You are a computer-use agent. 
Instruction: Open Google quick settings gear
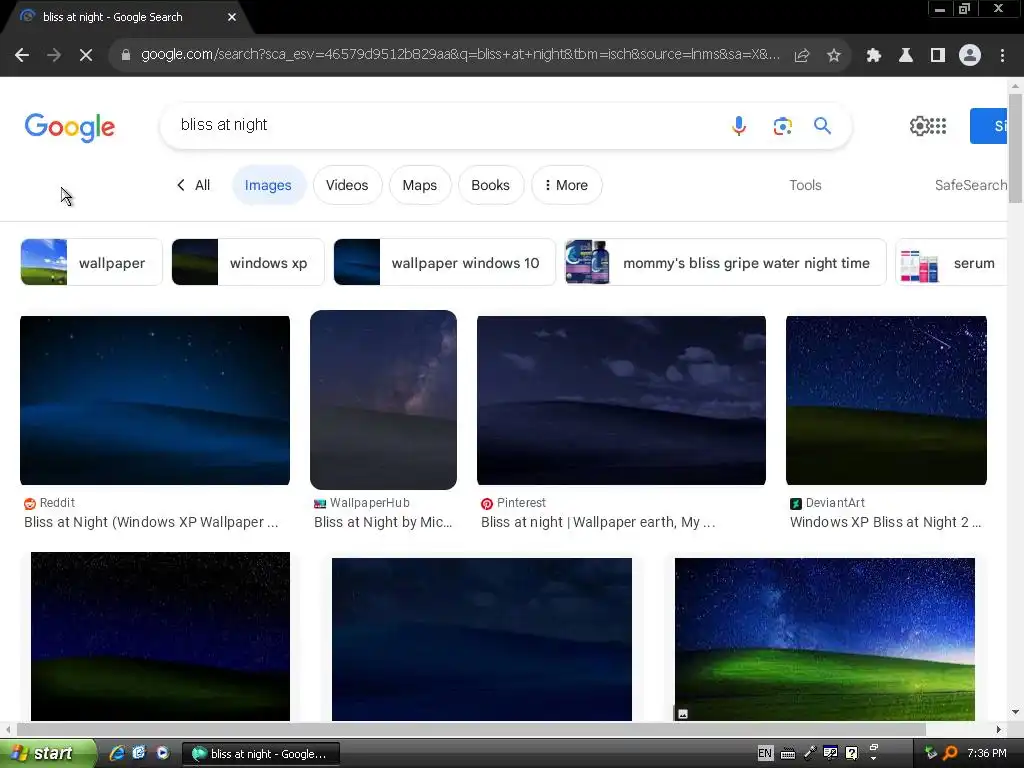[918, 125]
